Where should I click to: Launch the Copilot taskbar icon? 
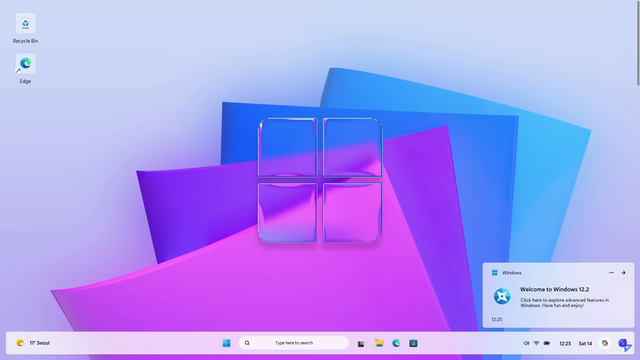coord(605,343)
